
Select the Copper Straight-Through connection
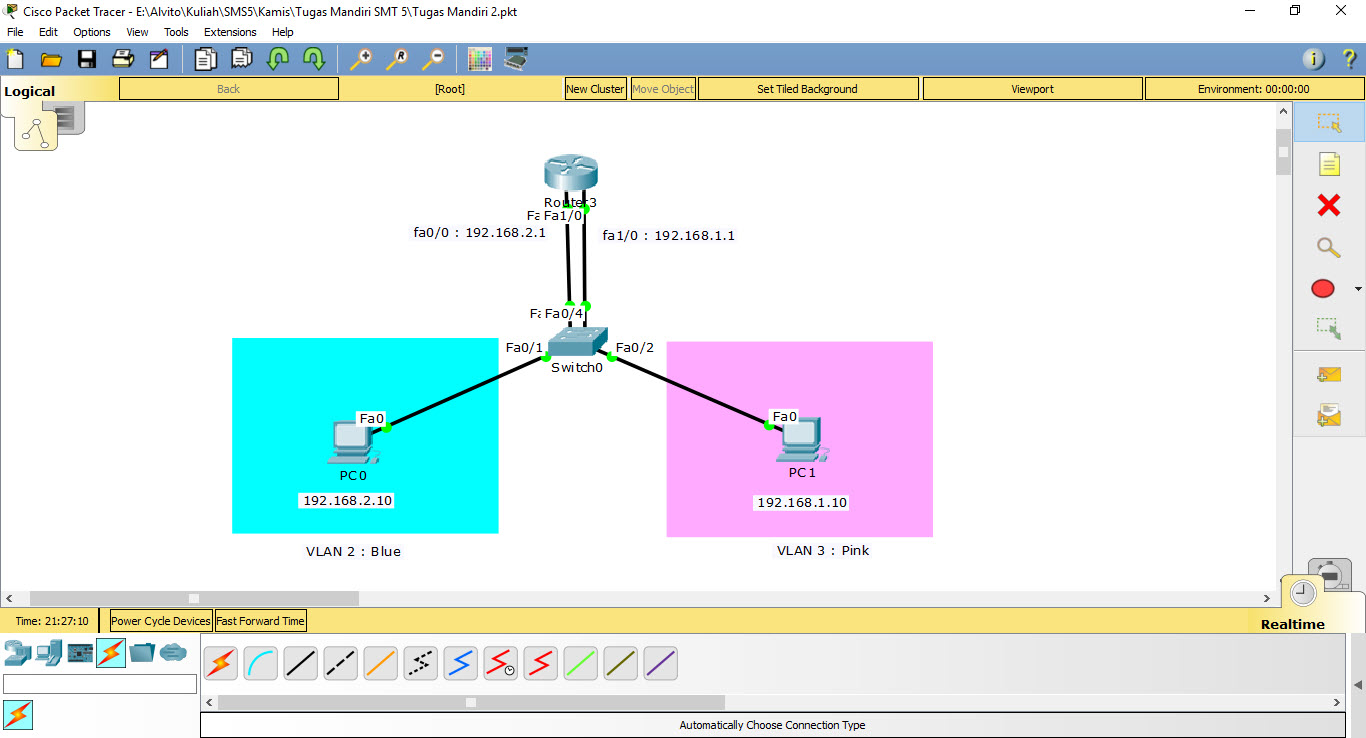click(300, 662)
